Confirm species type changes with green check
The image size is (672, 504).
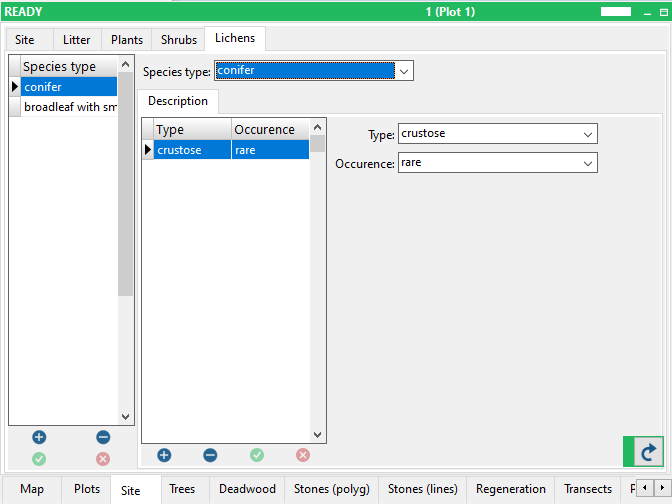click(39, 459)
